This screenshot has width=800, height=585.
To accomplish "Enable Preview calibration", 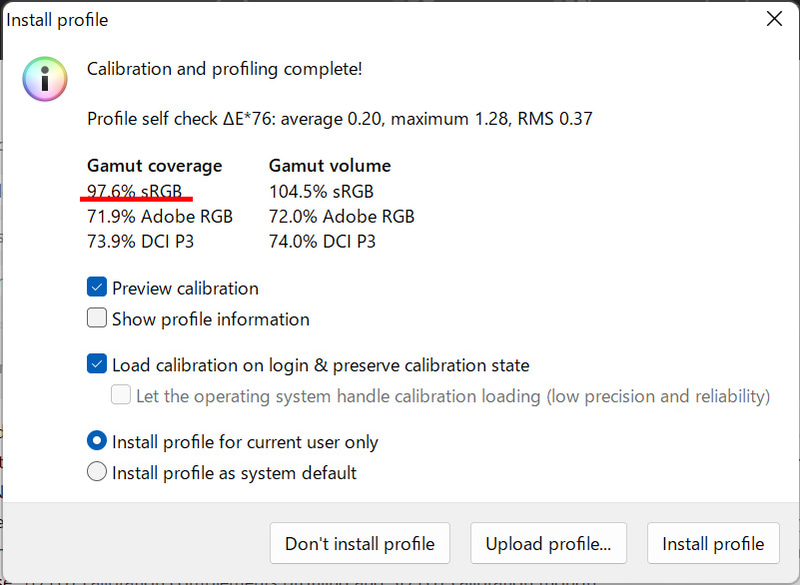I will point(97,287).
